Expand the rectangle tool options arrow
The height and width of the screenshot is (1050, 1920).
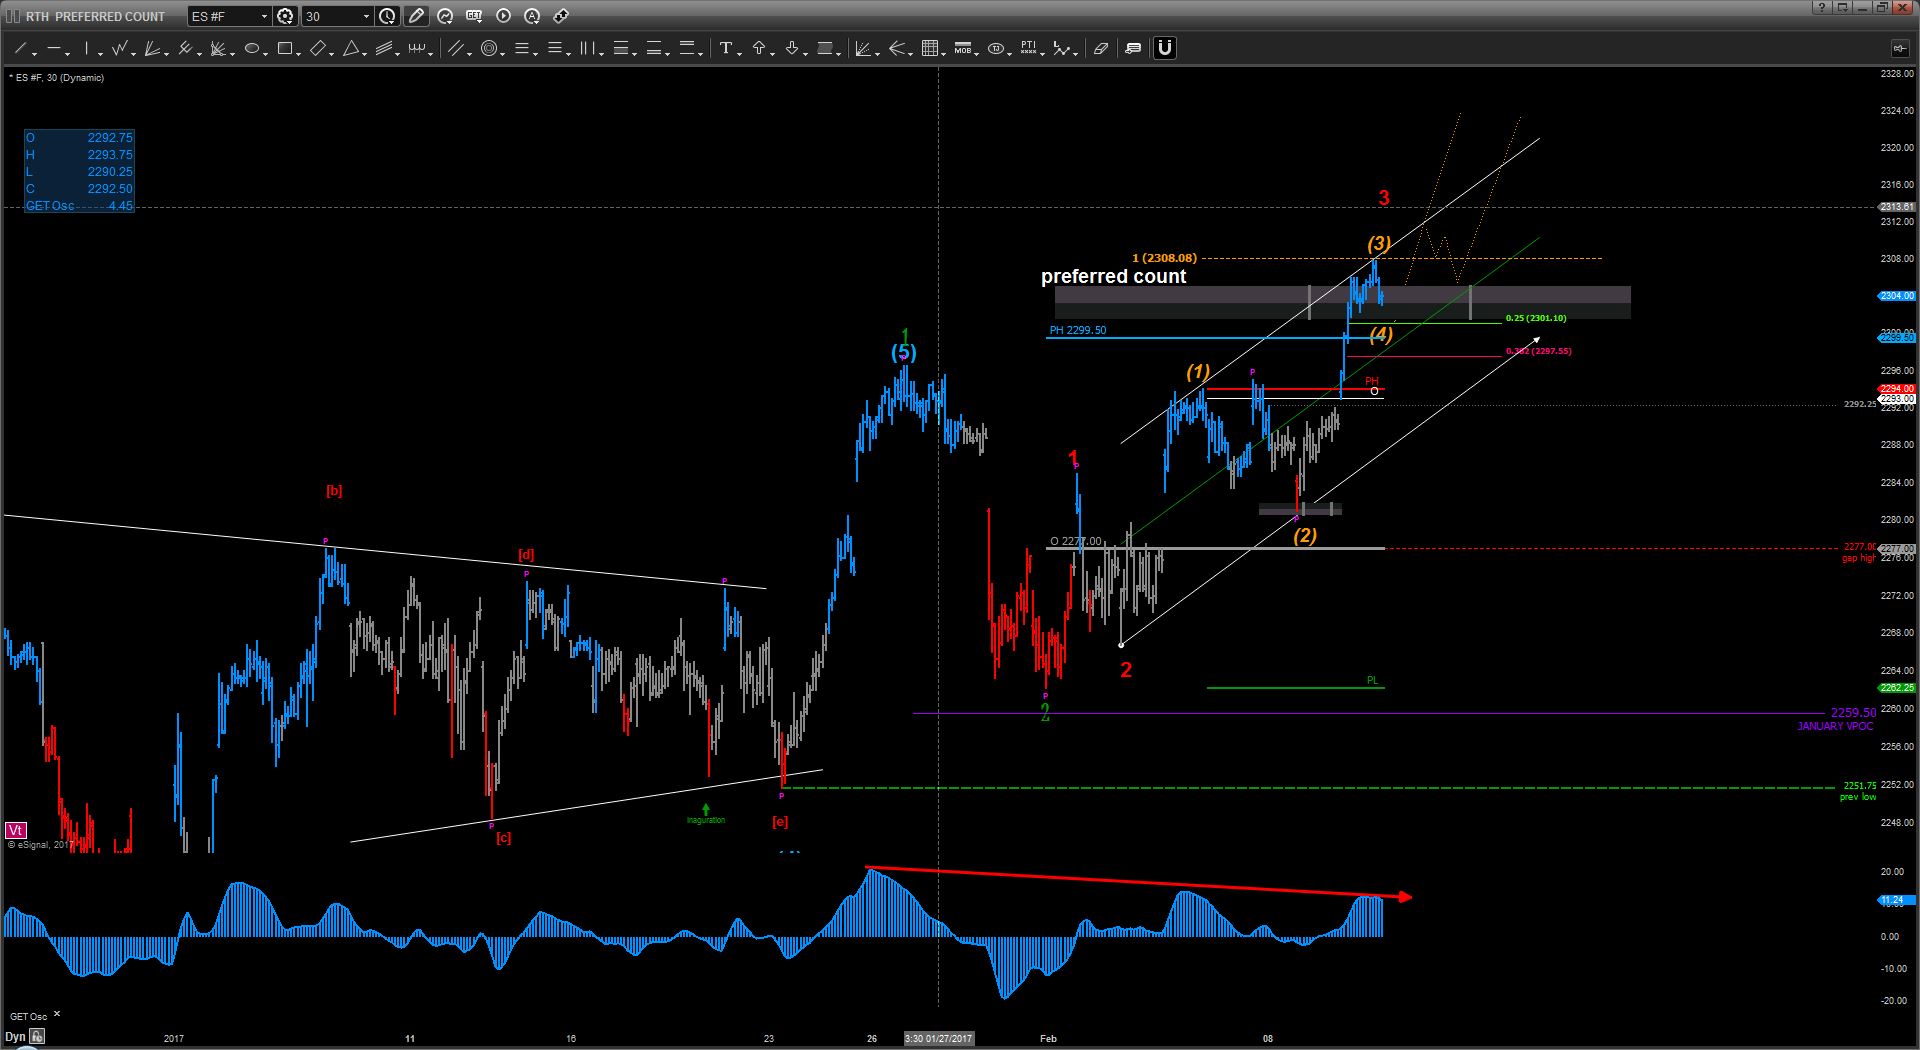pyautogui.click(x=299, y=52)
